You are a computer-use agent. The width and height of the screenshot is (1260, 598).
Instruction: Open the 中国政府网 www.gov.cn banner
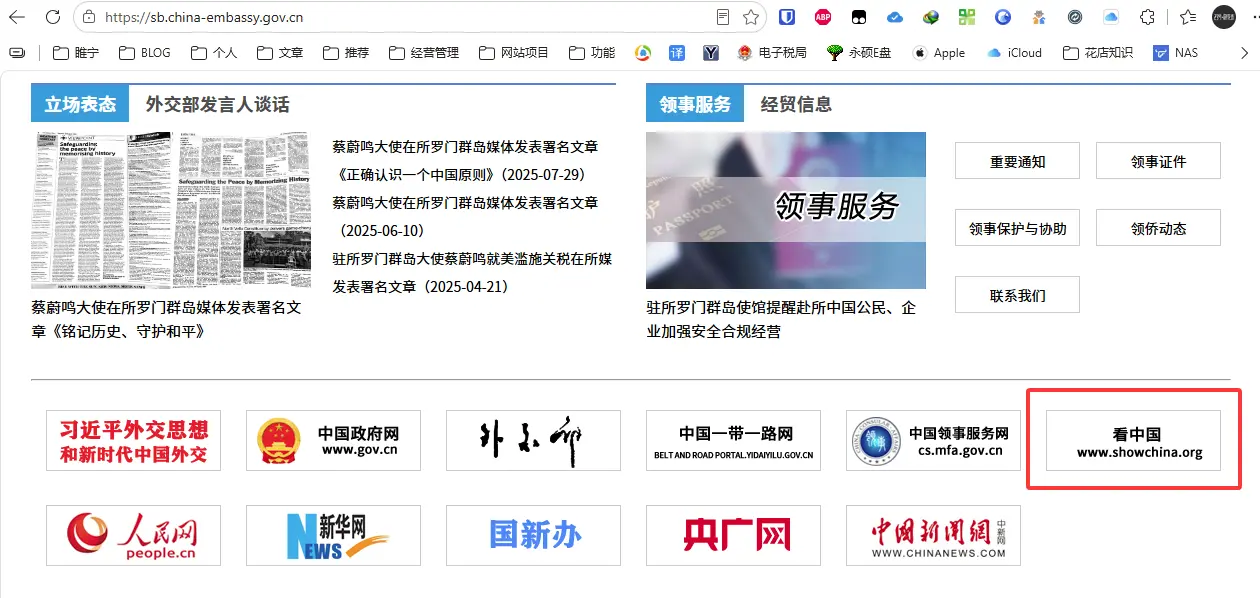point(333,440)
